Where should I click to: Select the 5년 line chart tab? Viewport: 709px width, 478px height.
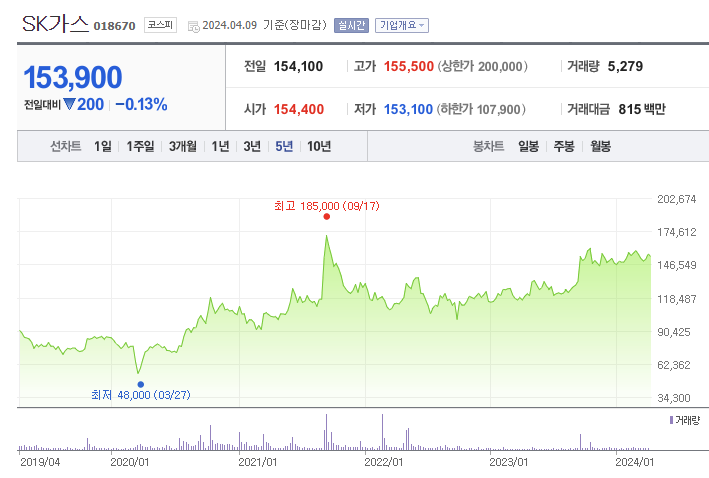click(x=284, y=146)
